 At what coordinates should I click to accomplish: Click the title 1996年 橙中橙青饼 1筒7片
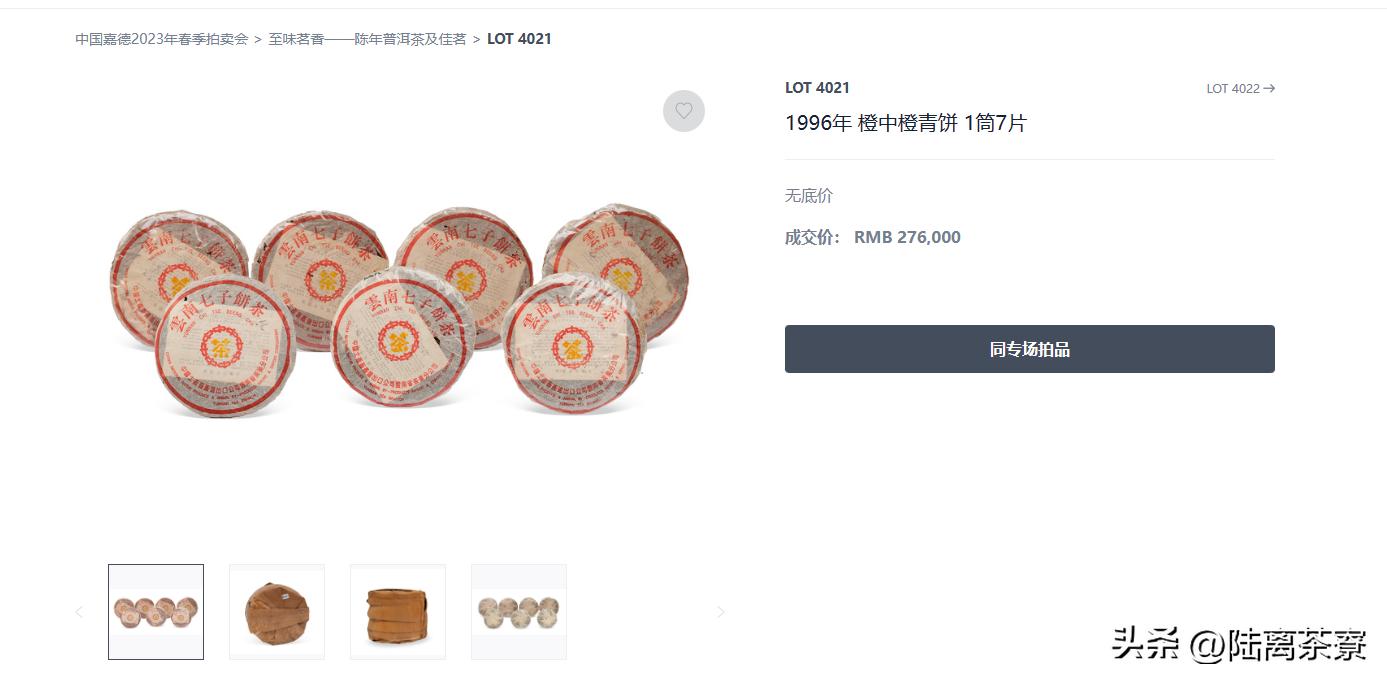pyautogui.click(x=906, y=123)
